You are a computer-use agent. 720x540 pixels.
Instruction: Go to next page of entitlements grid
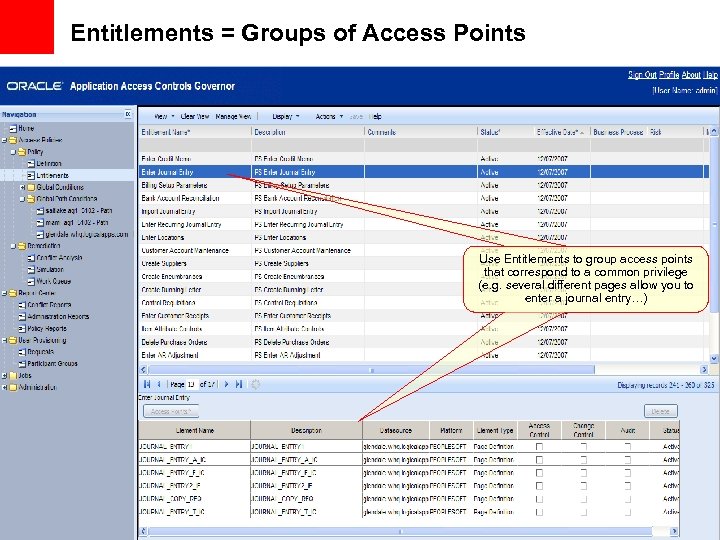226,384
